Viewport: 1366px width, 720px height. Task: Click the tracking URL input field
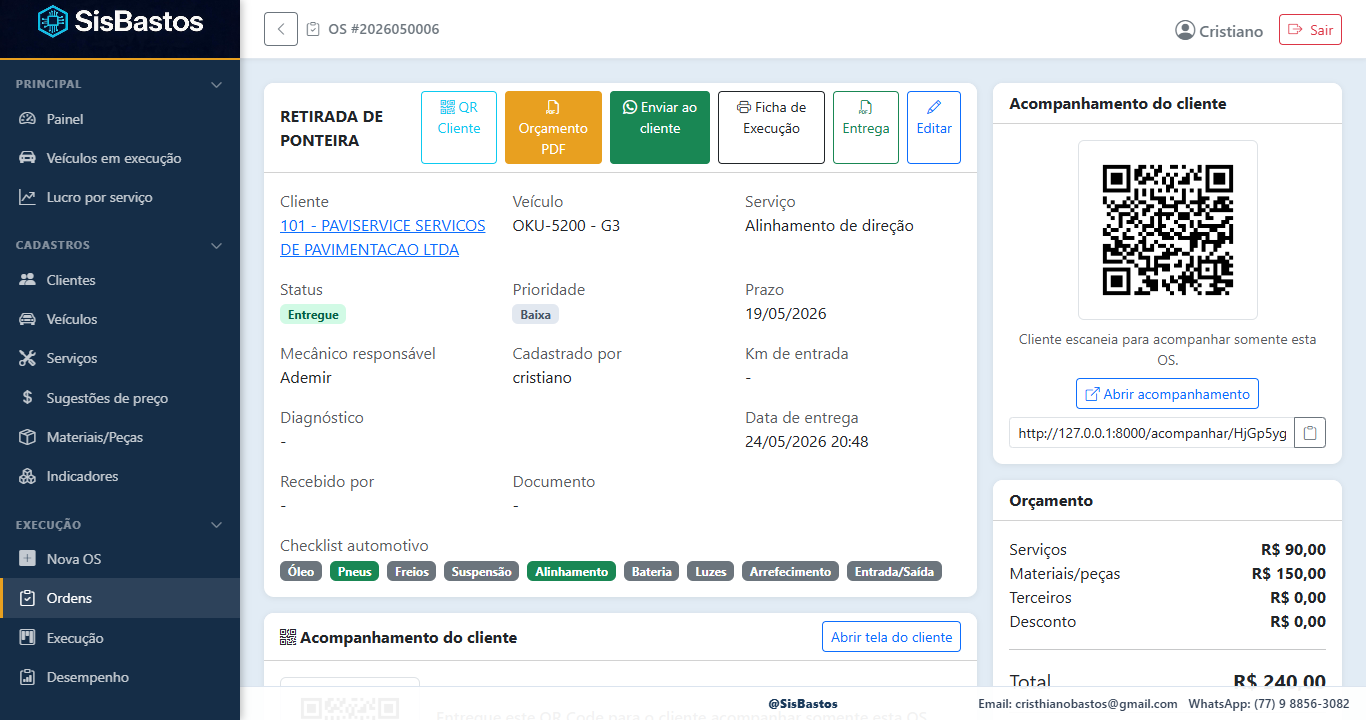coord(1152,433)
